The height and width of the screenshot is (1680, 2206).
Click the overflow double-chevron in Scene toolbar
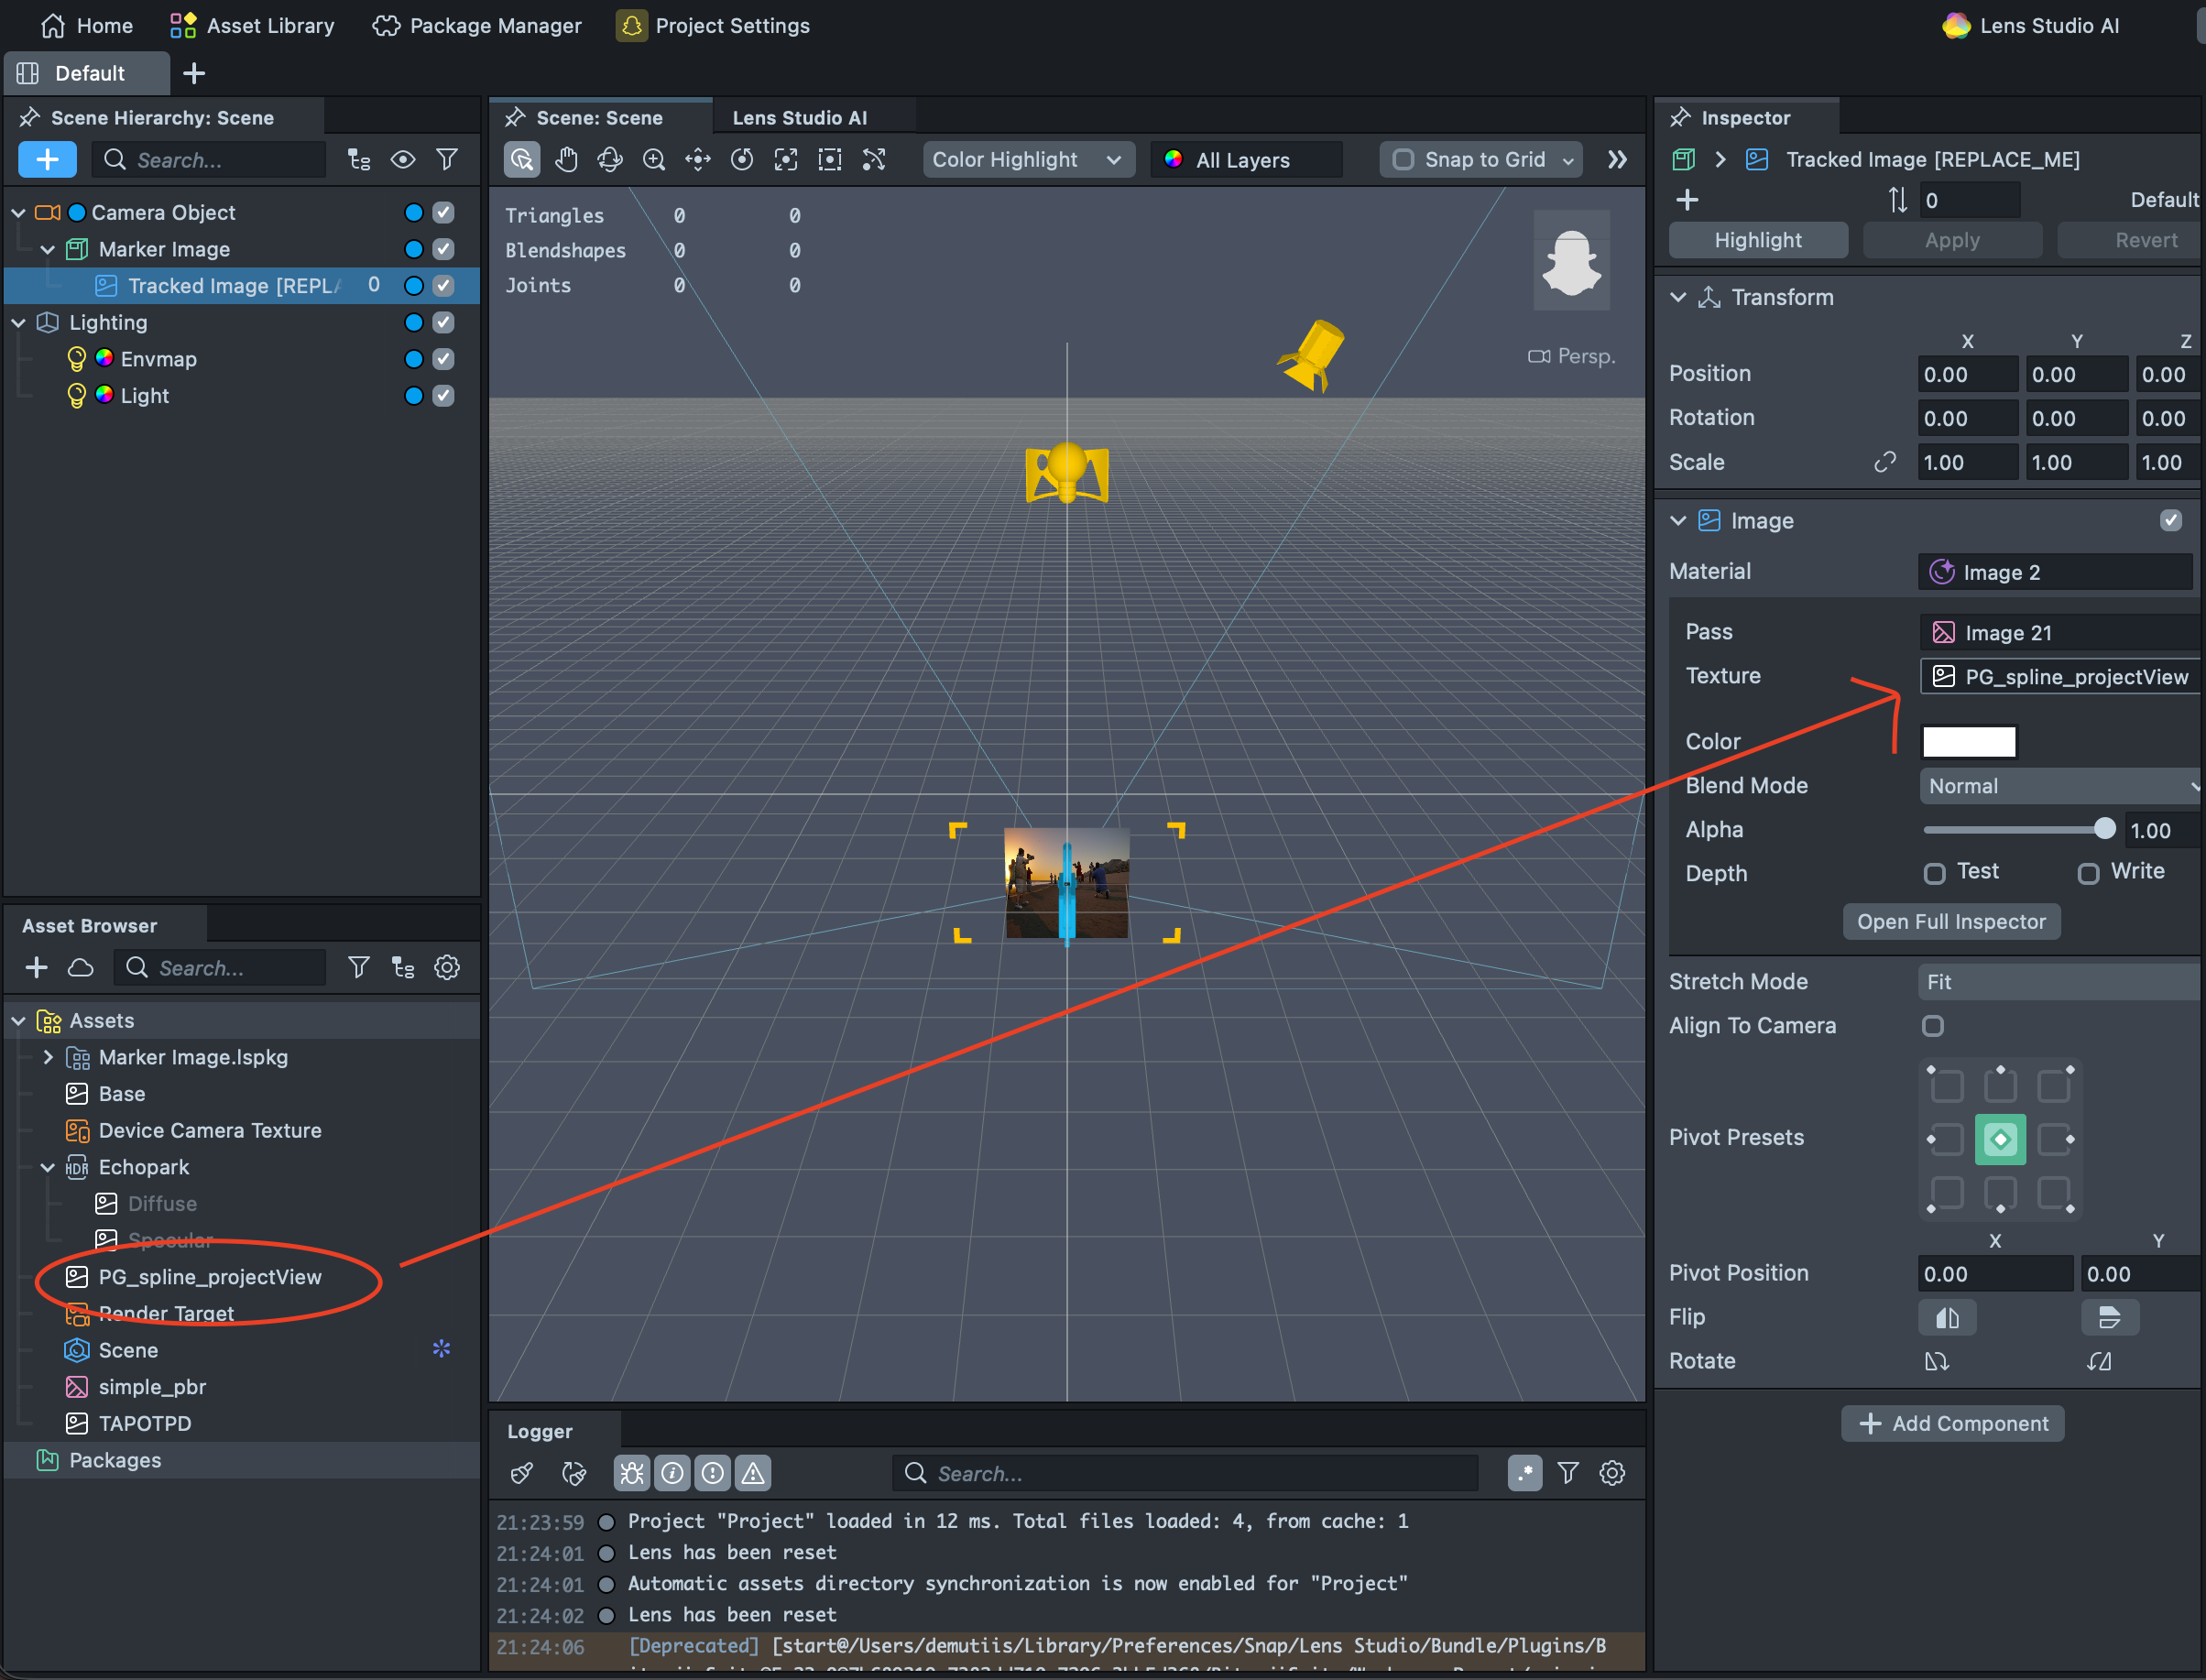point(1617,160)
